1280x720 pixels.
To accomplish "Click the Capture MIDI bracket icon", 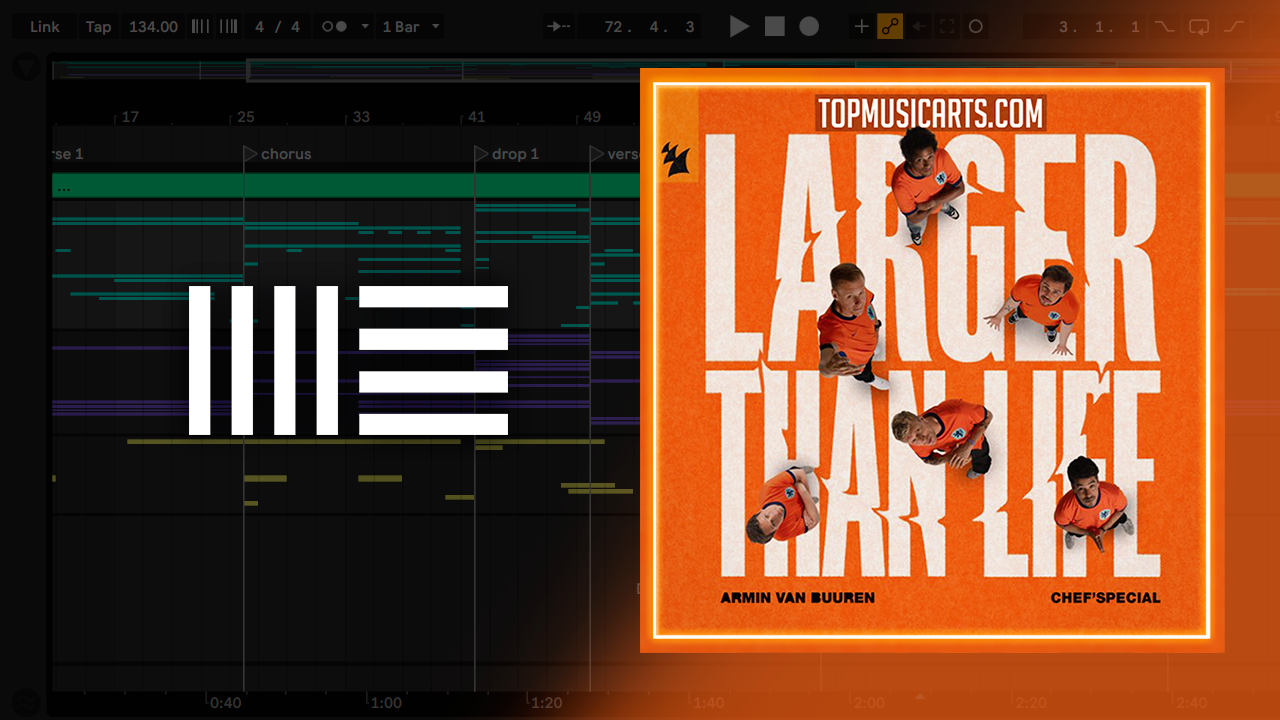I will point(947,27).
